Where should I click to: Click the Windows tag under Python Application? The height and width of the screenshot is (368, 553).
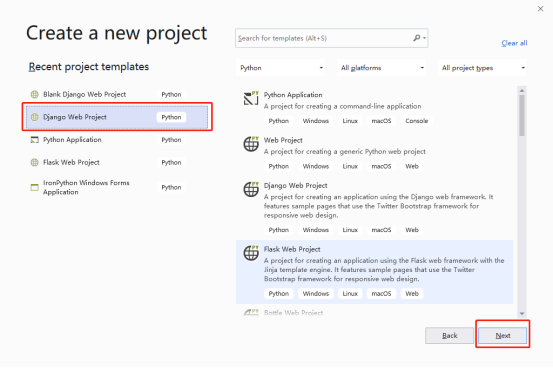click(x=316, y=121)
